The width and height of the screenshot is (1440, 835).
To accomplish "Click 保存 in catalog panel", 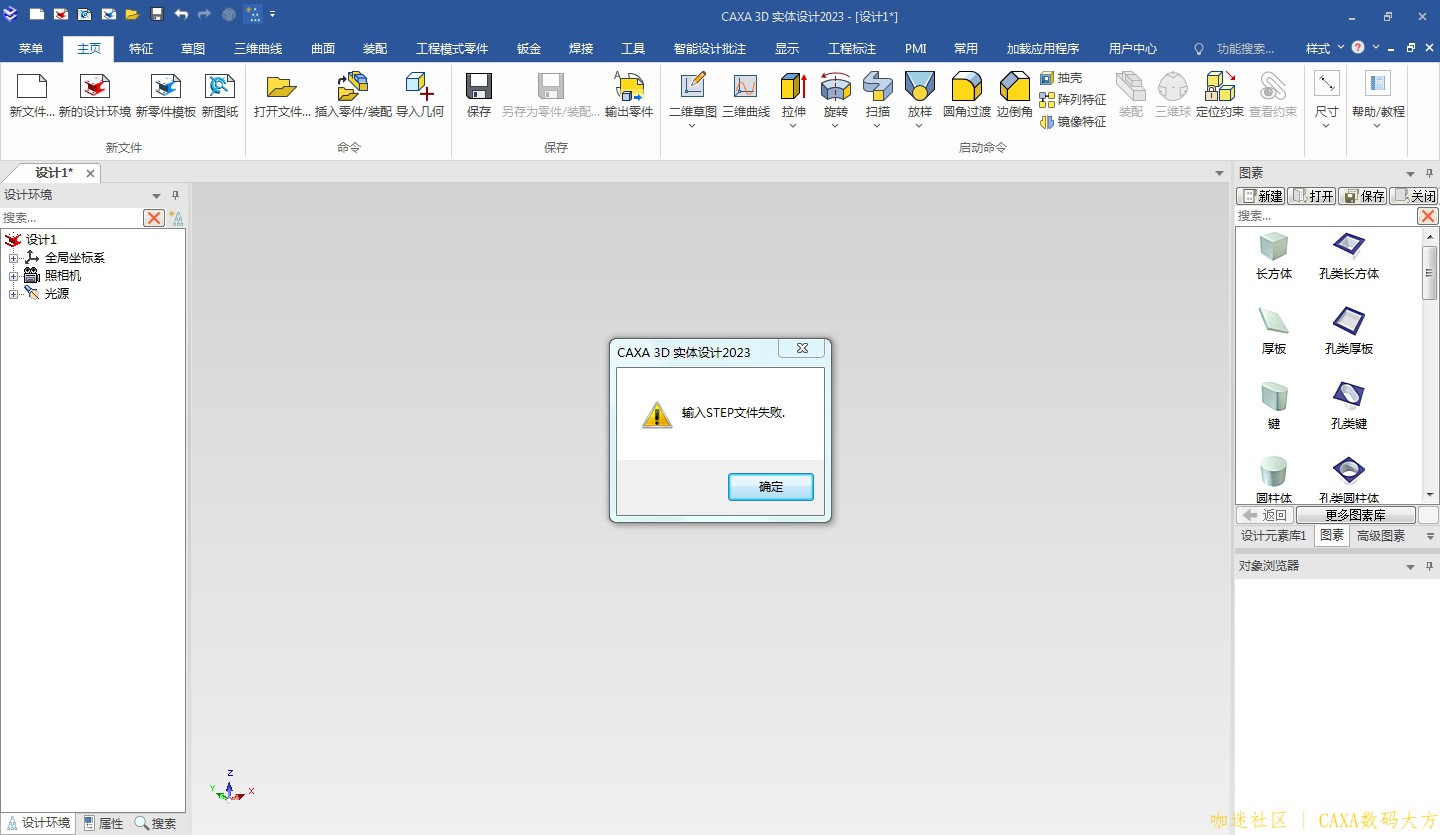I will pos(1363,196).
